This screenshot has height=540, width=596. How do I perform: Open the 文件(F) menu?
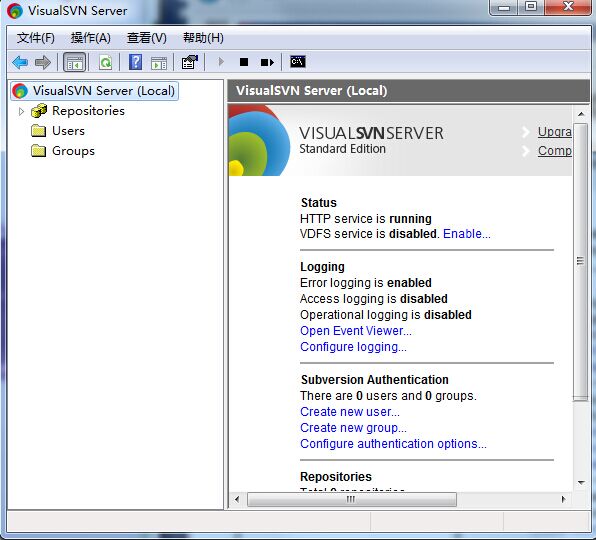click(x=36, y=38)
